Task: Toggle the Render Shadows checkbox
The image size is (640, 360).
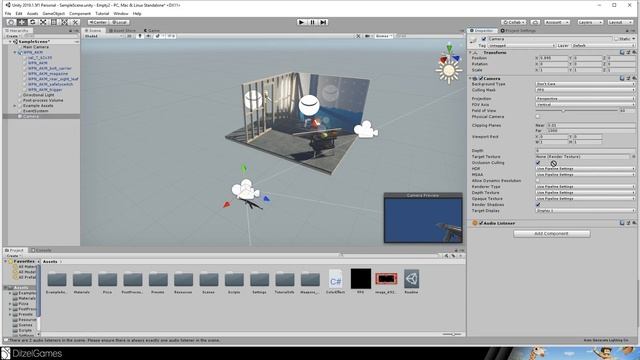Action: 538,204
